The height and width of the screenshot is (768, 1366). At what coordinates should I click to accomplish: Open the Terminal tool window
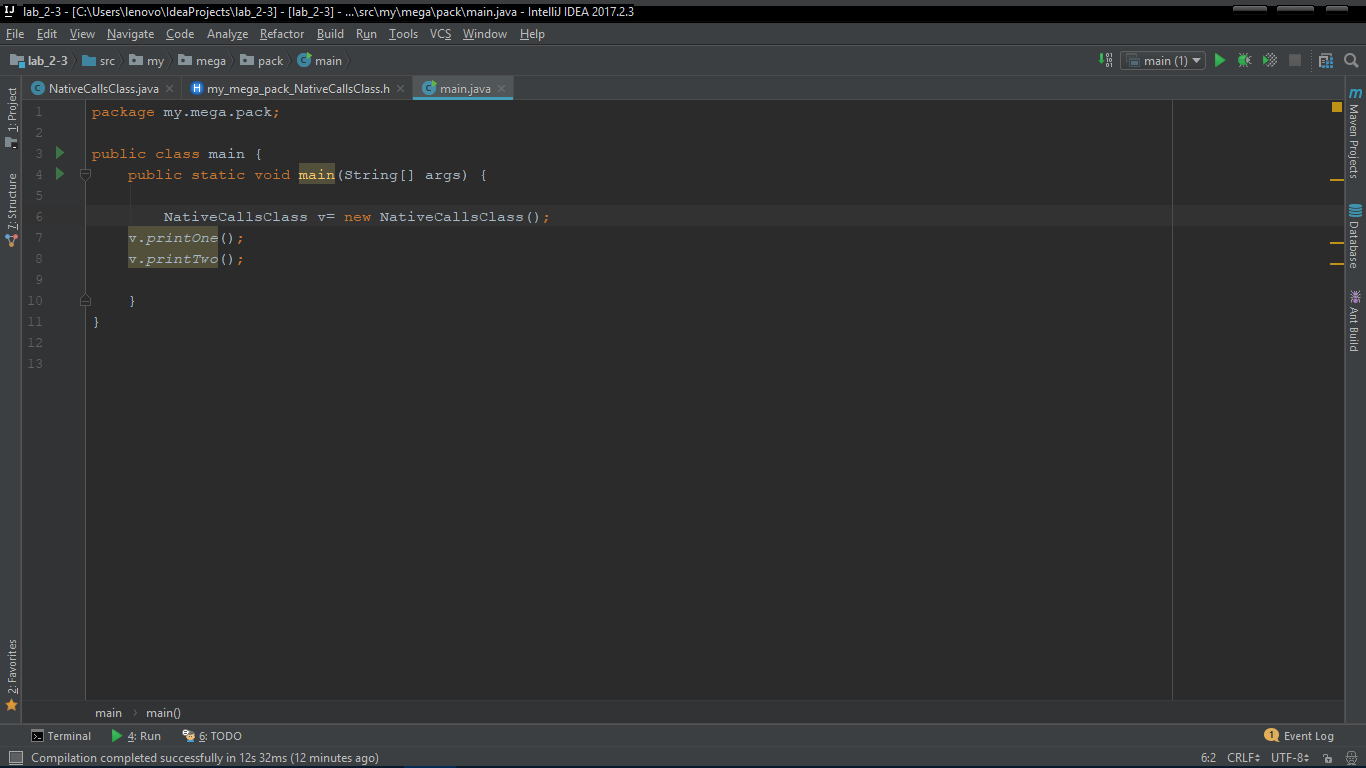[x=61, y=736]
